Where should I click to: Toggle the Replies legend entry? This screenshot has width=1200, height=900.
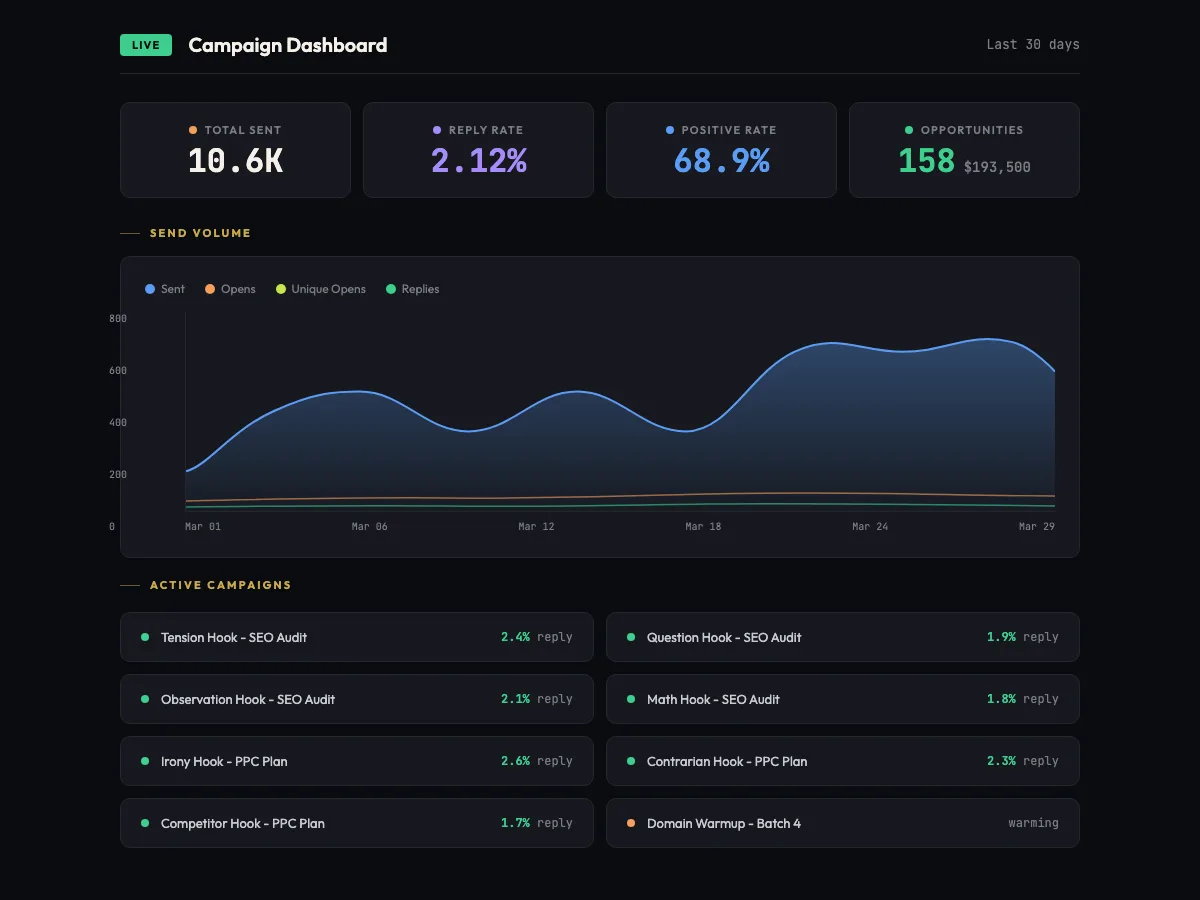coord(411,289)
